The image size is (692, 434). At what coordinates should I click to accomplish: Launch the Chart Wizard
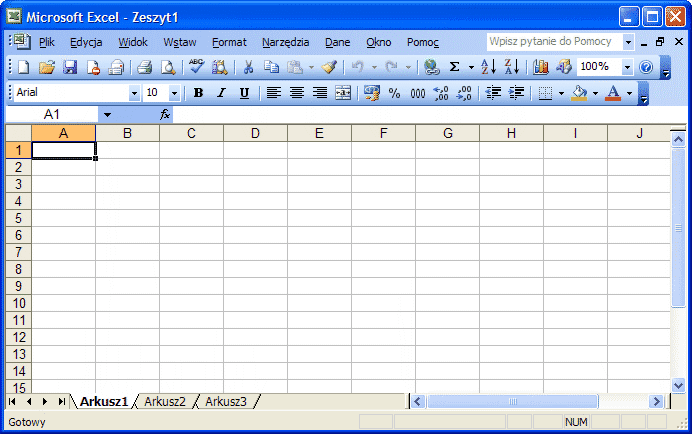(541, 67)
